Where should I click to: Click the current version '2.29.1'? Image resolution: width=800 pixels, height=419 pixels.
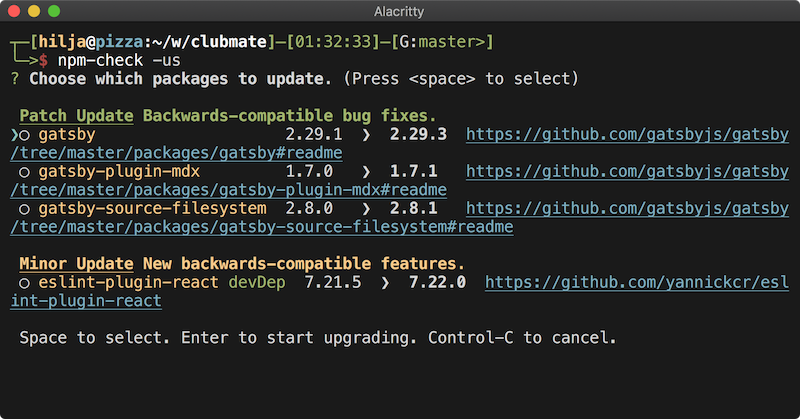tap(314, 134)
